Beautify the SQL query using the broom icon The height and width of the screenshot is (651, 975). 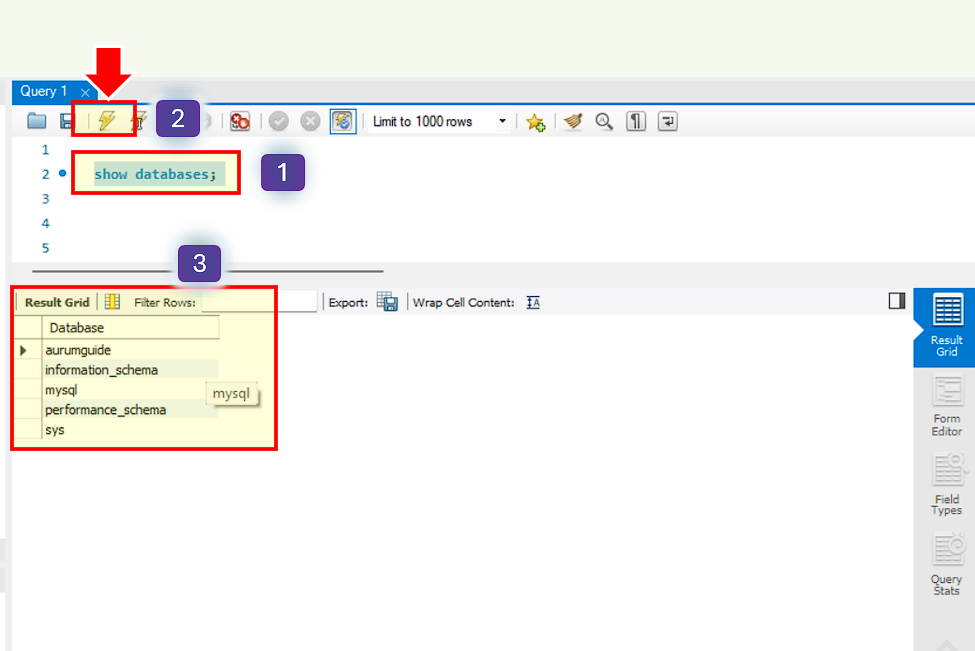[x=572, y=120]
